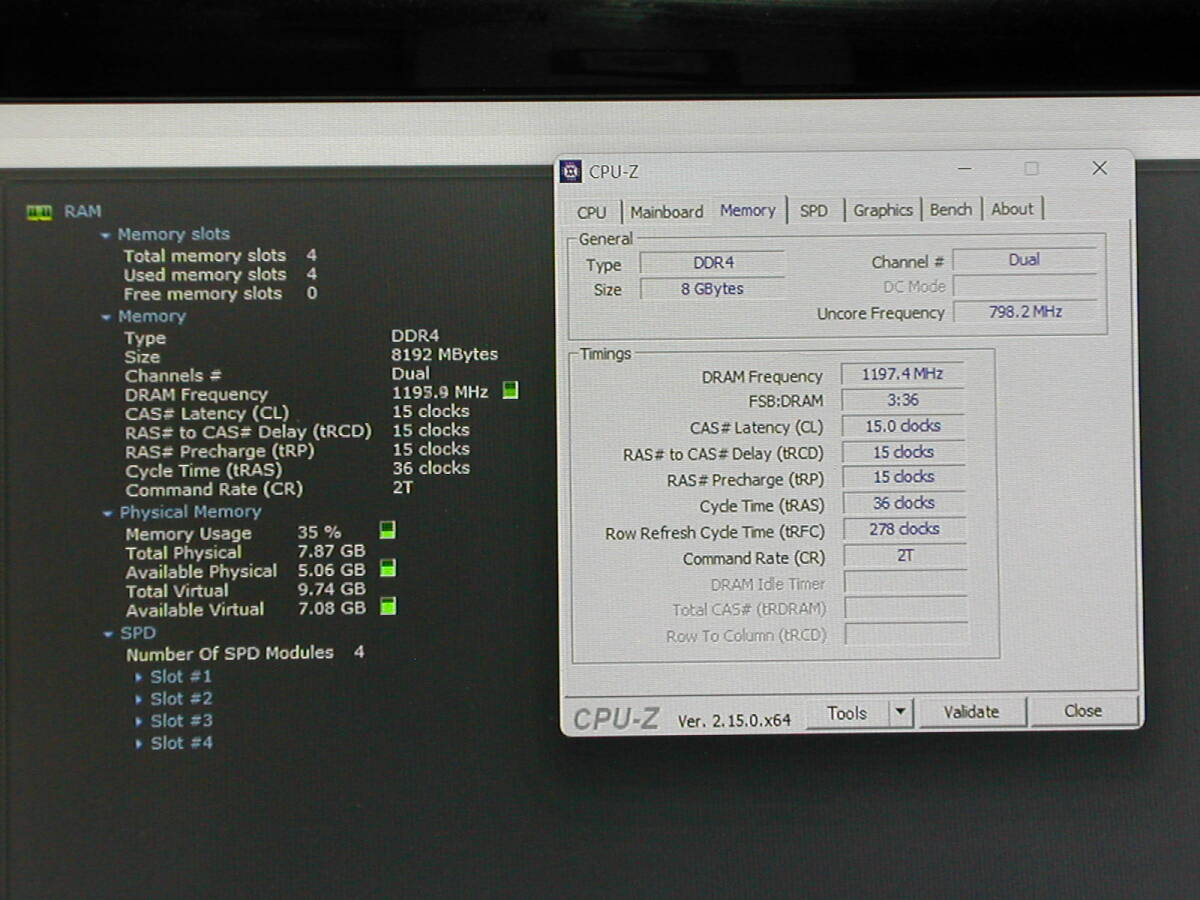This screenshot has height=900, width=1200.
Task: Click the Size field showing 8 GBytes
Action: (712, 289)
